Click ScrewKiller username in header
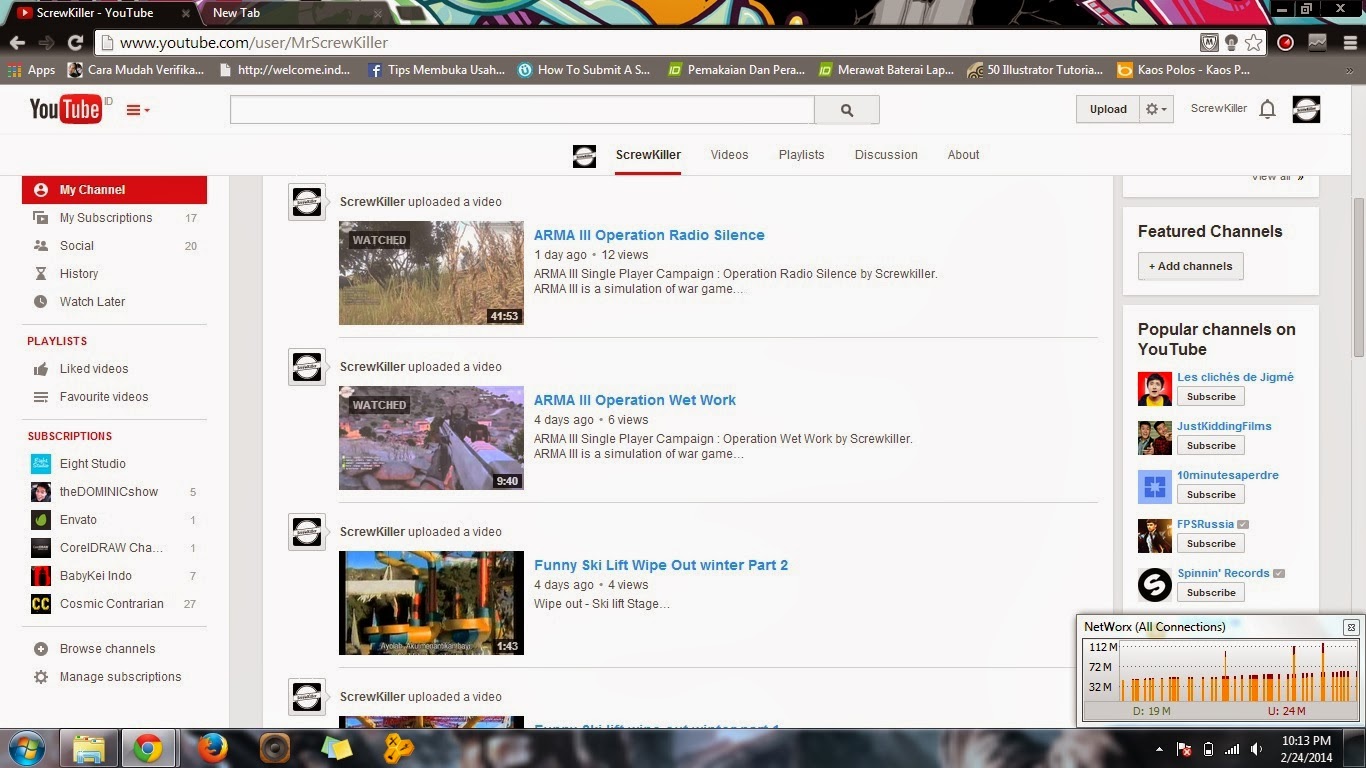The image size is (1366, 768). (1218, 108)
